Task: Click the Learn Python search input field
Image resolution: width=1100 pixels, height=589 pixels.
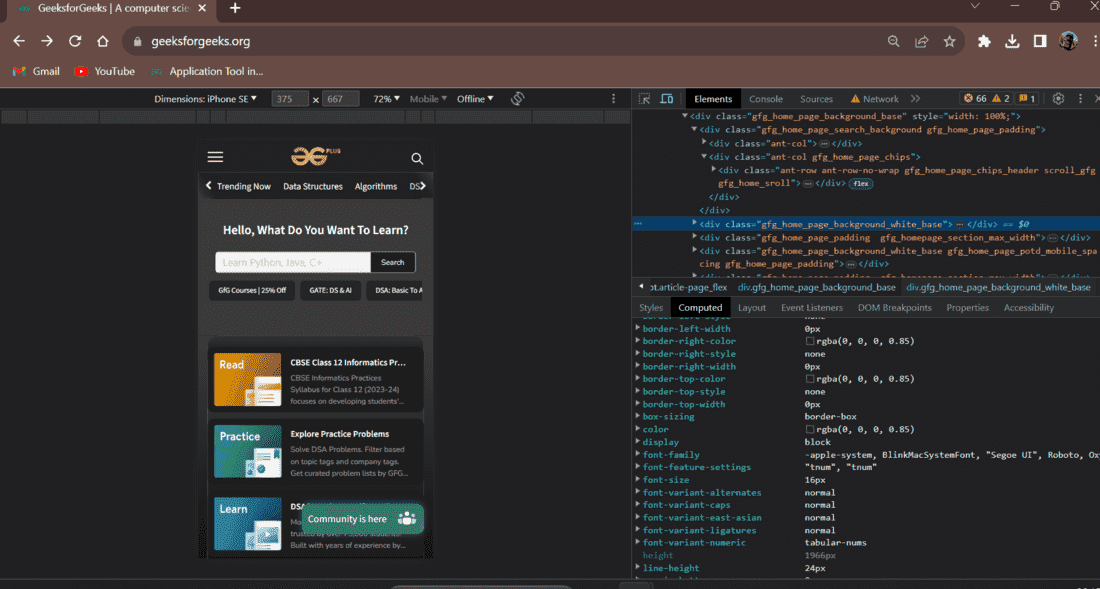Action: pos(292,262)
